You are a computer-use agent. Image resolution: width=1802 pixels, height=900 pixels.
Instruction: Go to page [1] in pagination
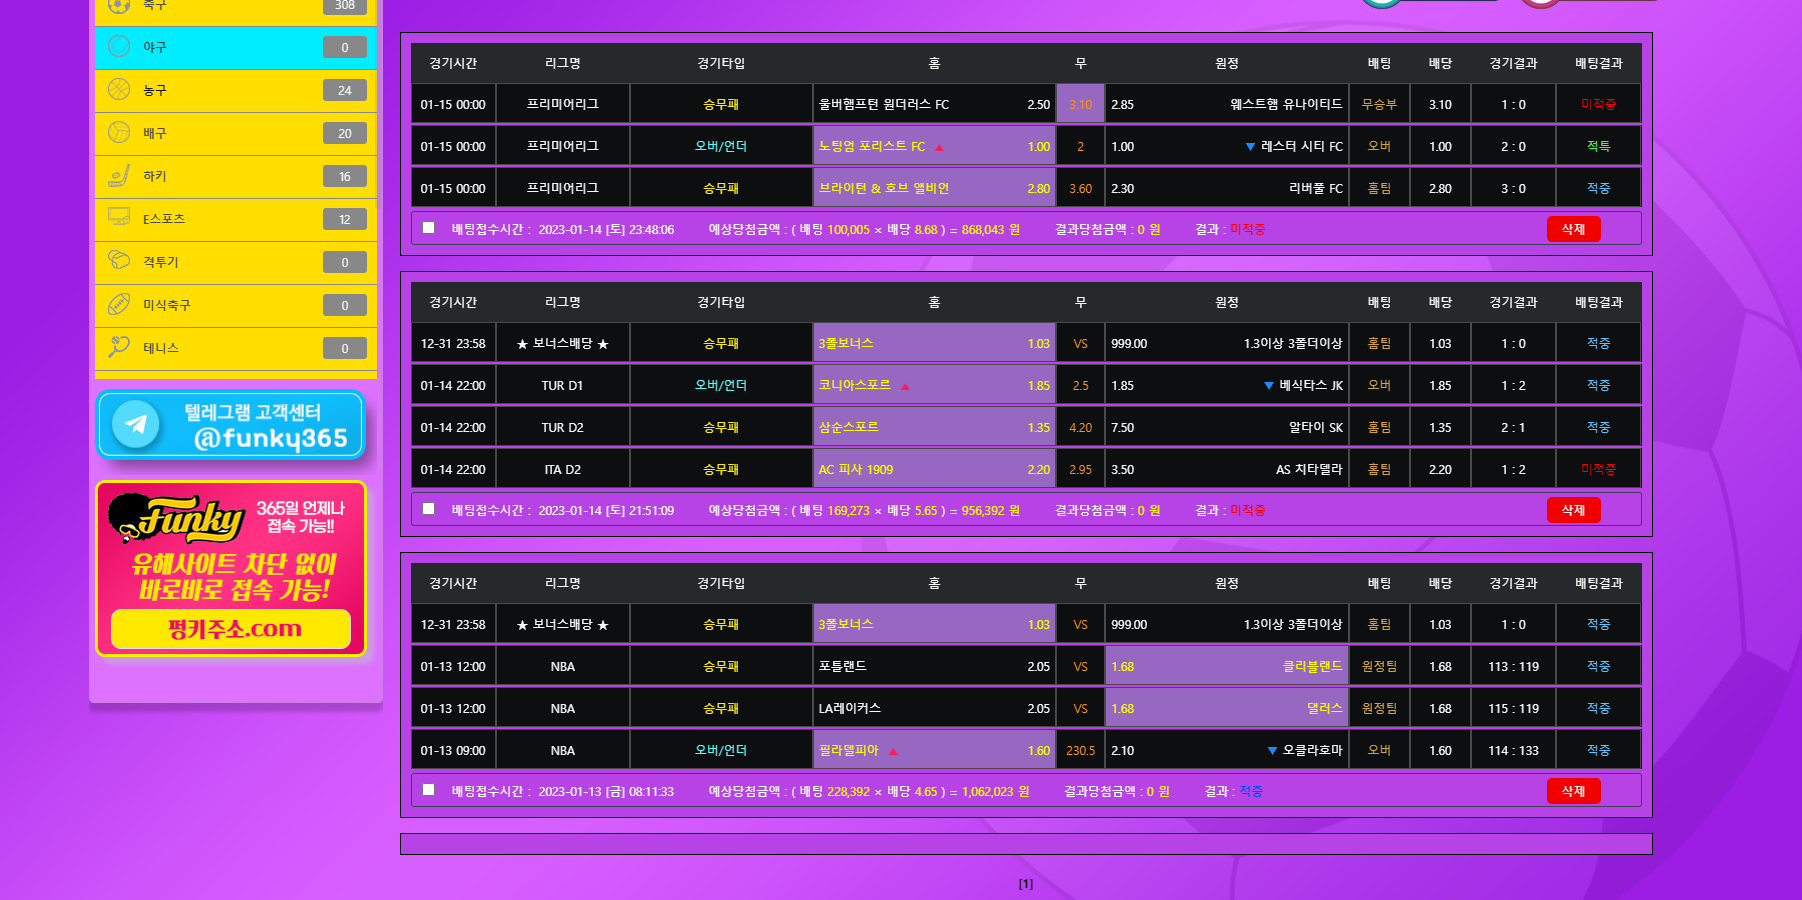point(1026,884)
